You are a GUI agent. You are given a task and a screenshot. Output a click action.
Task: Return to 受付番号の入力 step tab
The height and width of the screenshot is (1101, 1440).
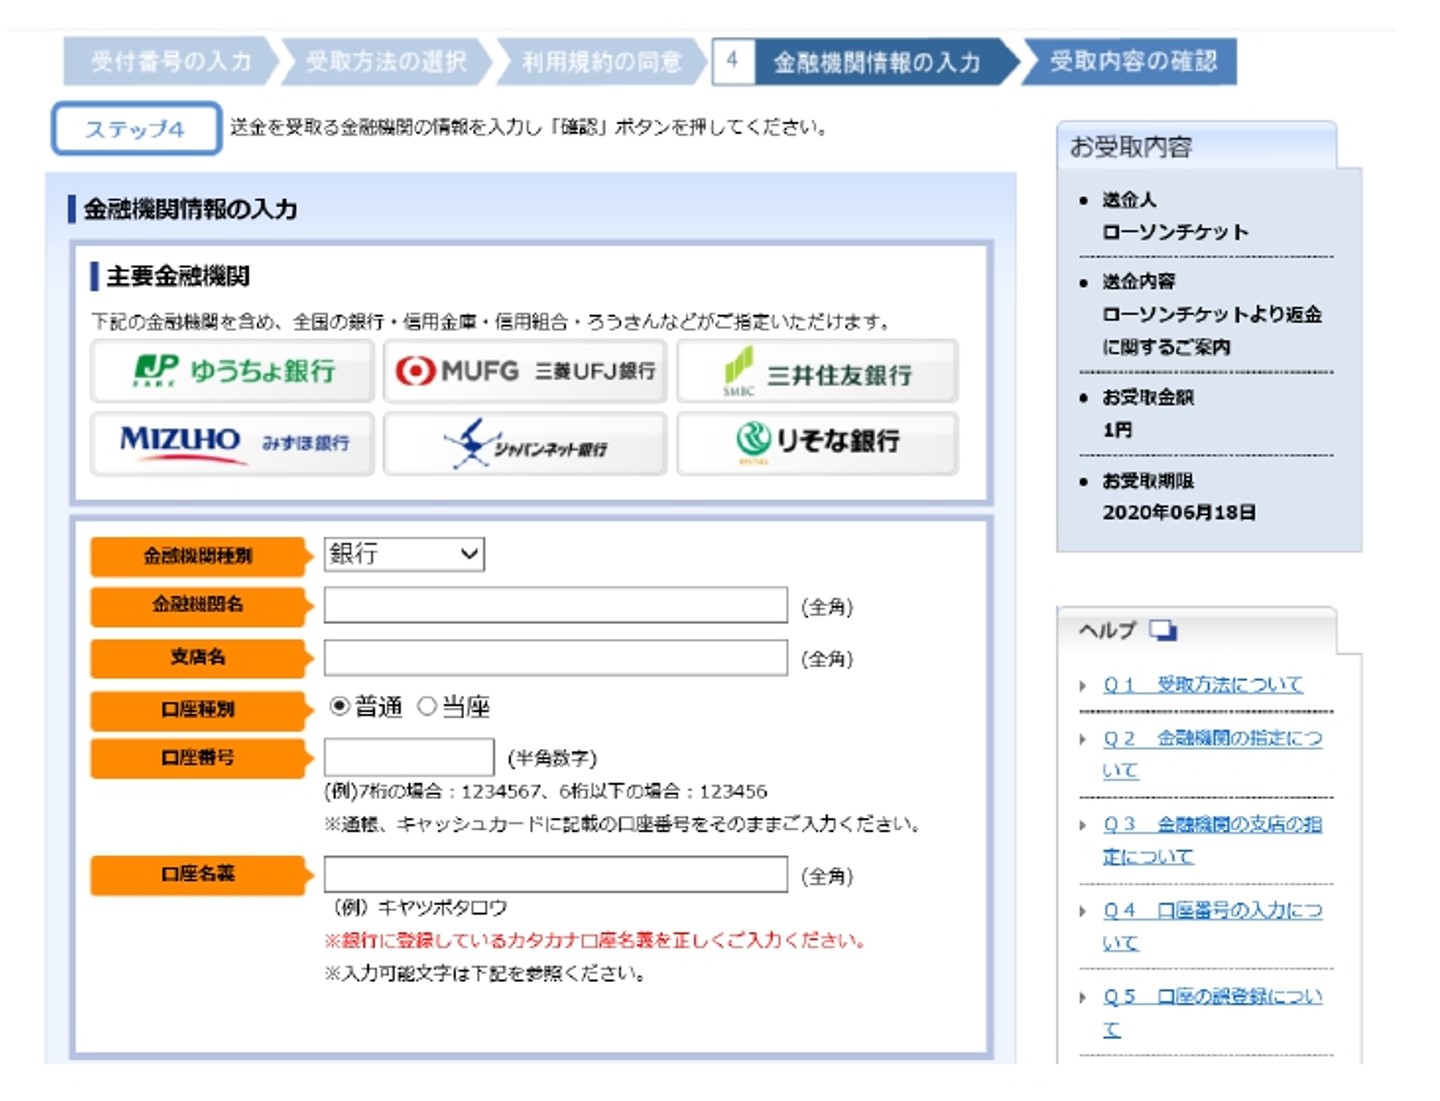pyautogui.click(x=170, y=61)
